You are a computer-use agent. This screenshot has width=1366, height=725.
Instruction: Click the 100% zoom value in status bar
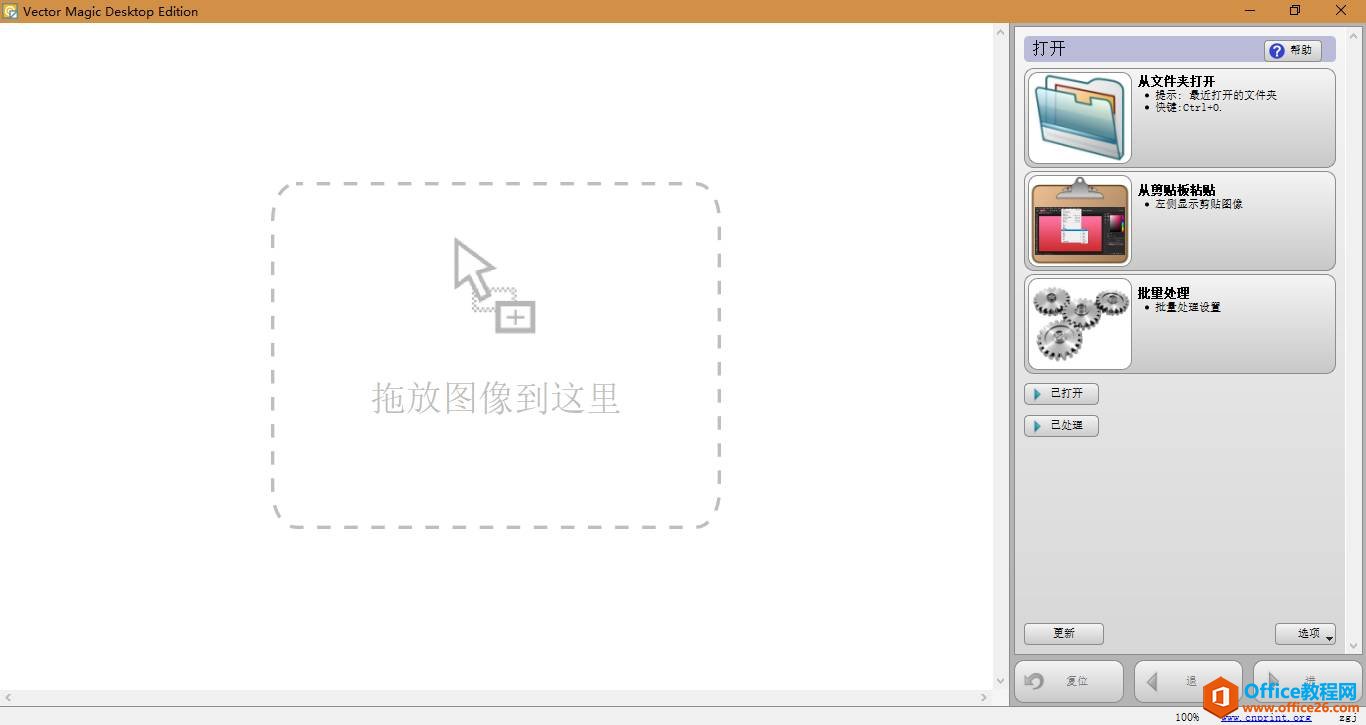point(1187,717)
